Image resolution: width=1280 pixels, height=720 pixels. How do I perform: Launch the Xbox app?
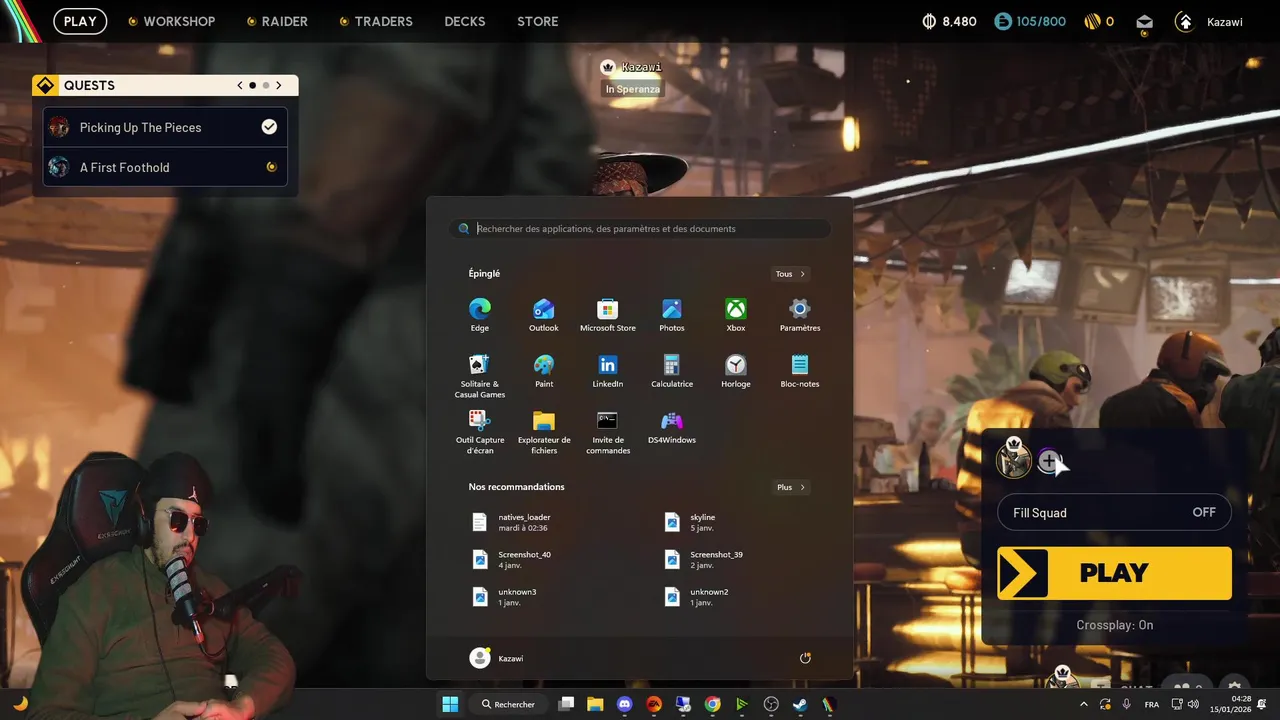[x=736, y=314]
